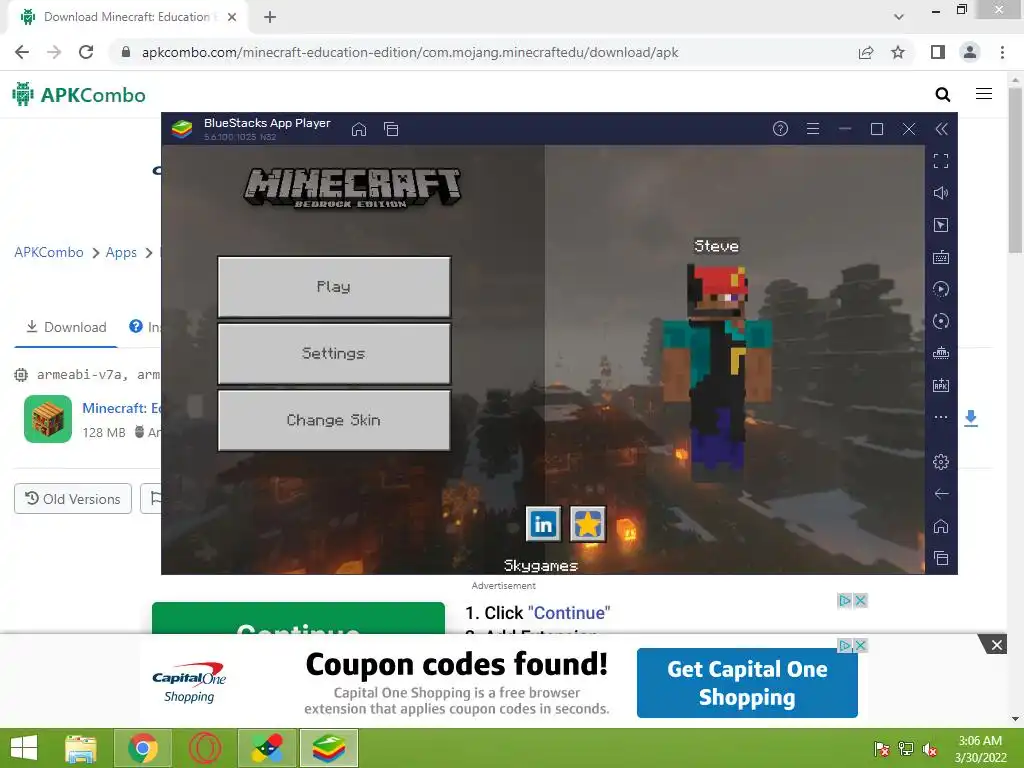
Task: Open BlueStacks keyboard controls icon
Action: pos(941,257)
